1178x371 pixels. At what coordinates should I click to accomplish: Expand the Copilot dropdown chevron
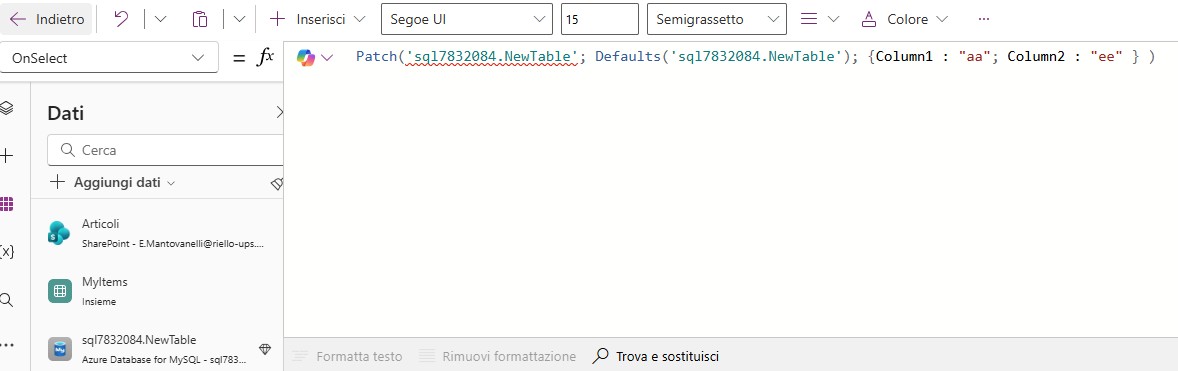(327, 58)
